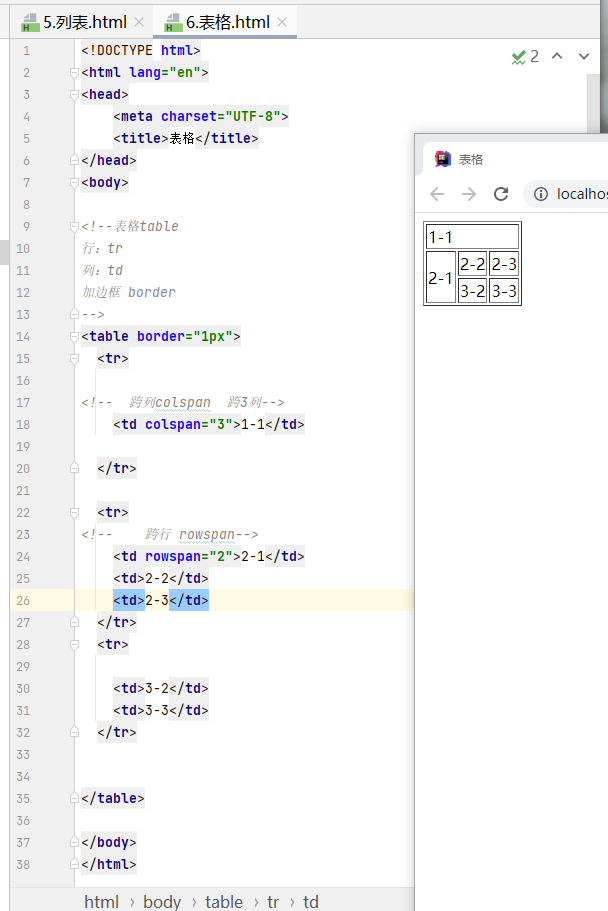Collapse the head tag fold on line 3
Viewport: 608px width, 911px height.
coord(74,95)
